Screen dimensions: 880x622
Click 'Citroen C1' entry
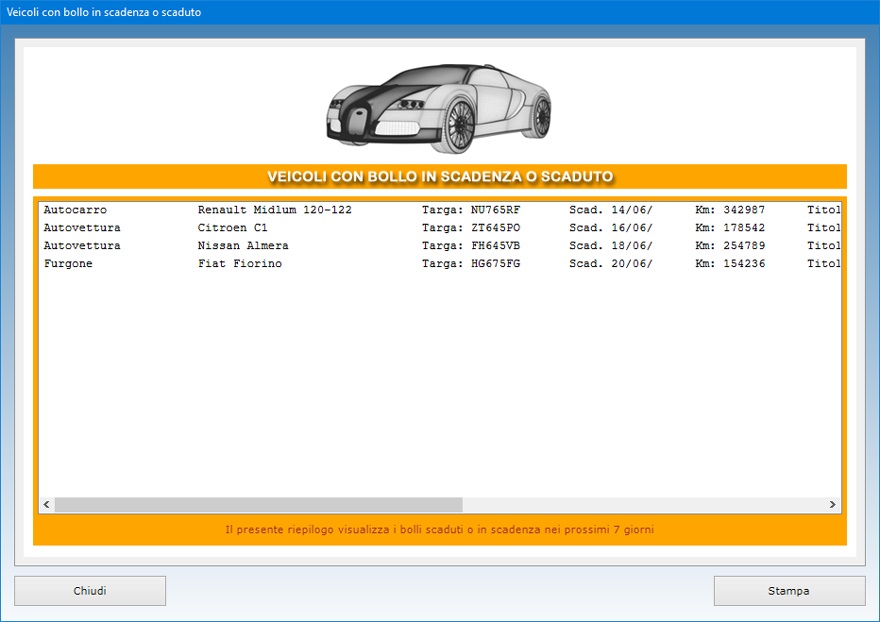[x=232, y=227]
